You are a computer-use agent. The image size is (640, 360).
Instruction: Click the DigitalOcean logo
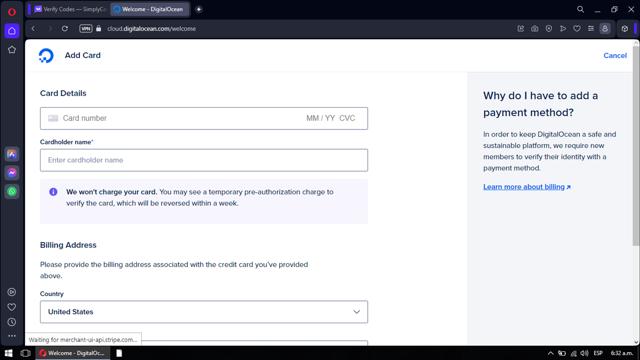click(x=46, y=56)
